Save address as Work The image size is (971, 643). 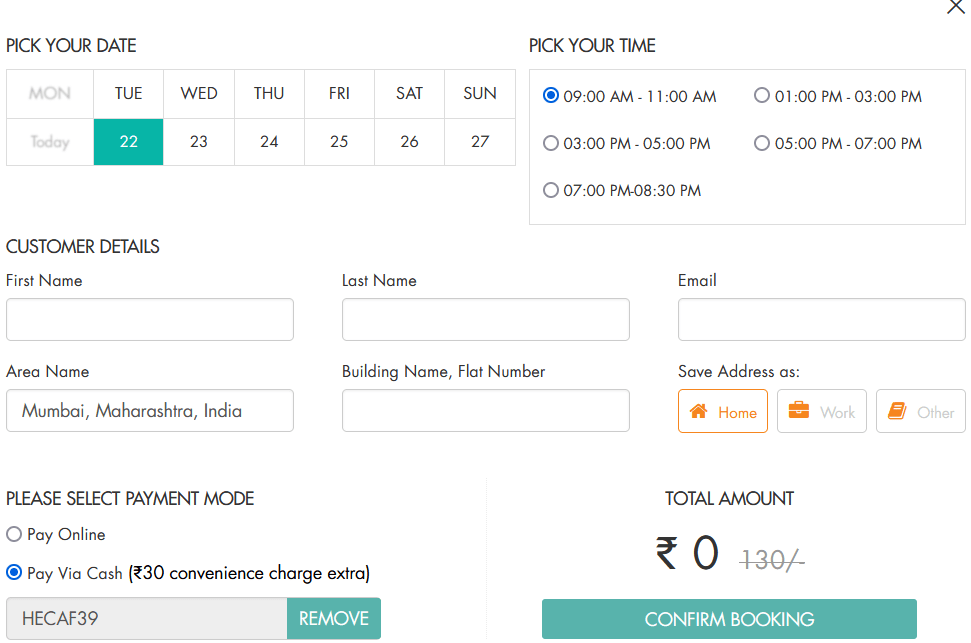click(821, 411)
